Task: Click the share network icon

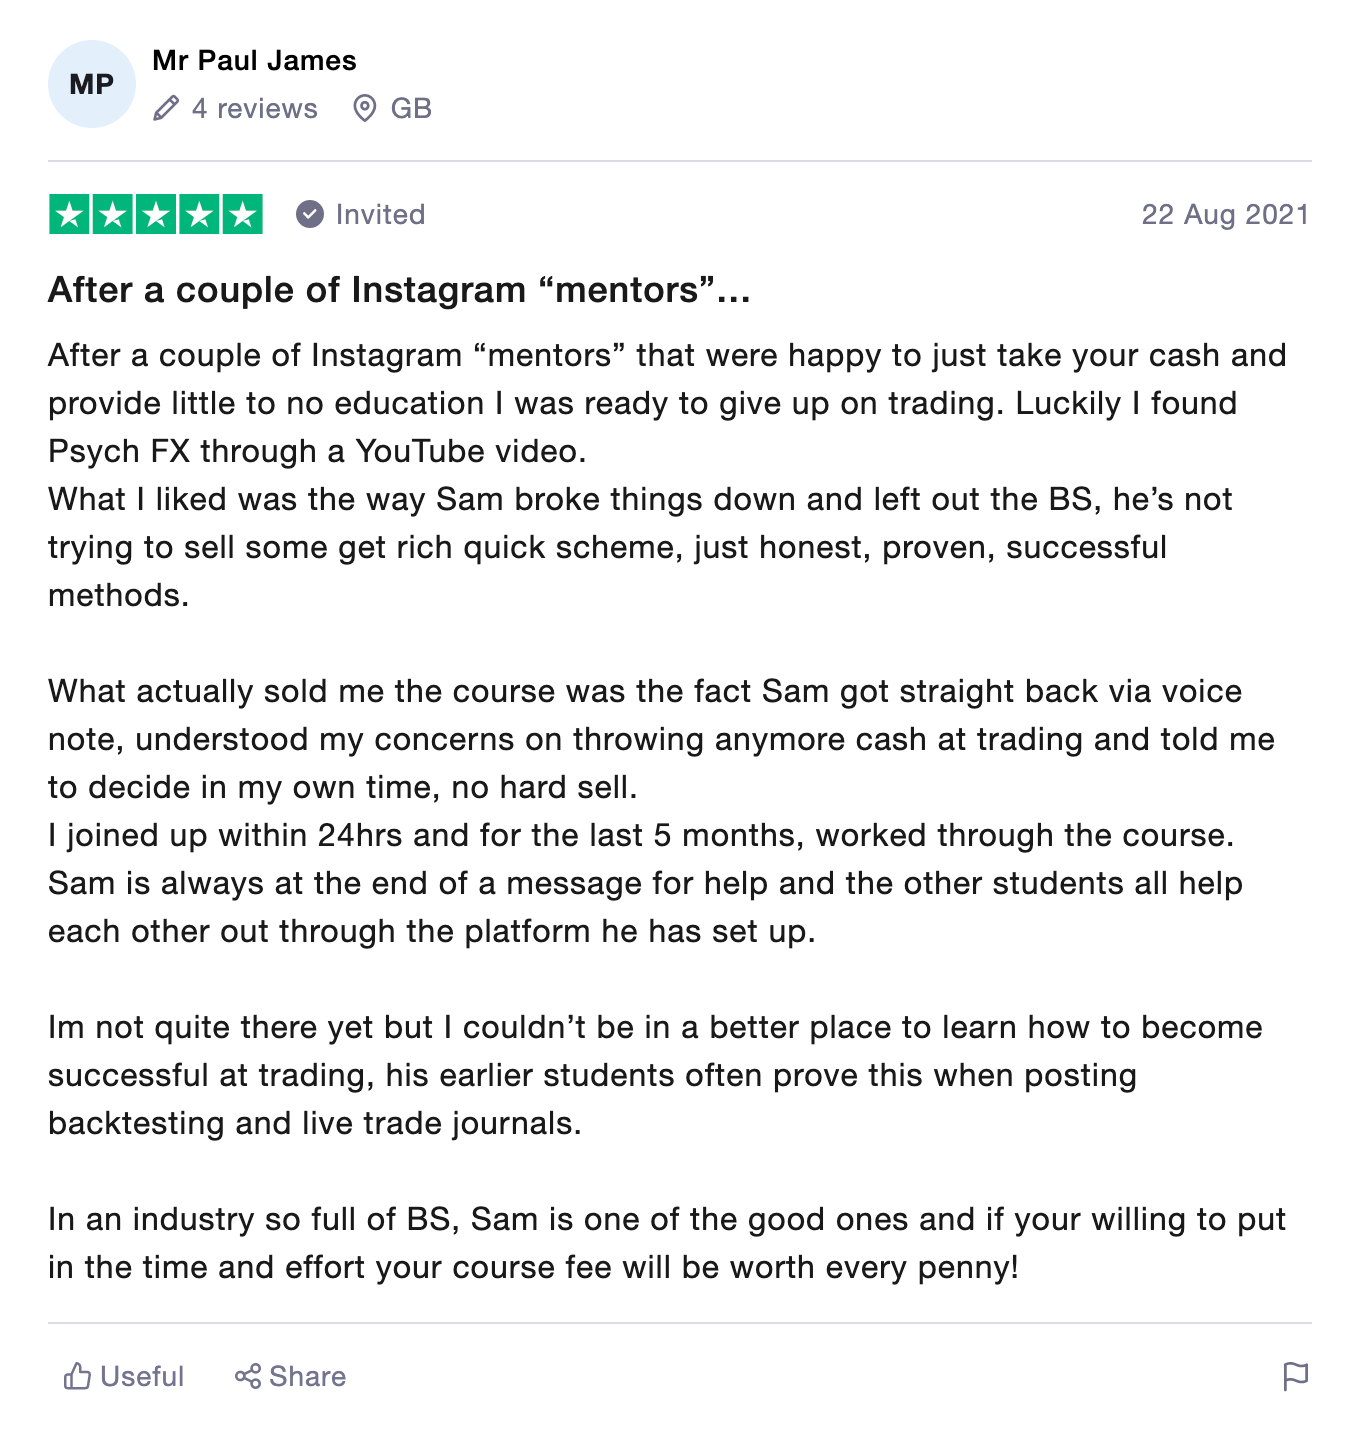Action: pyautogui.click(x=248, y=1376)
